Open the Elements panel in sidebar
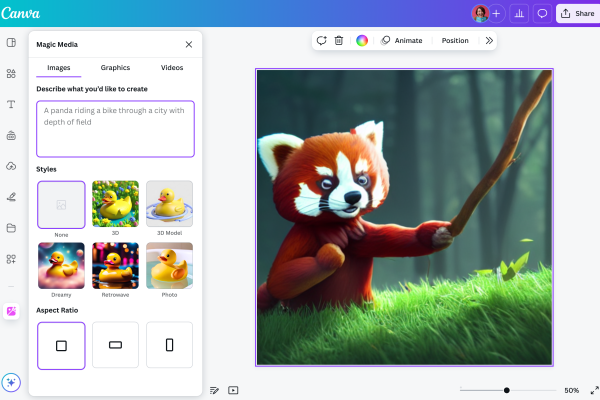600x400 pixels. (x=11, y=73)
